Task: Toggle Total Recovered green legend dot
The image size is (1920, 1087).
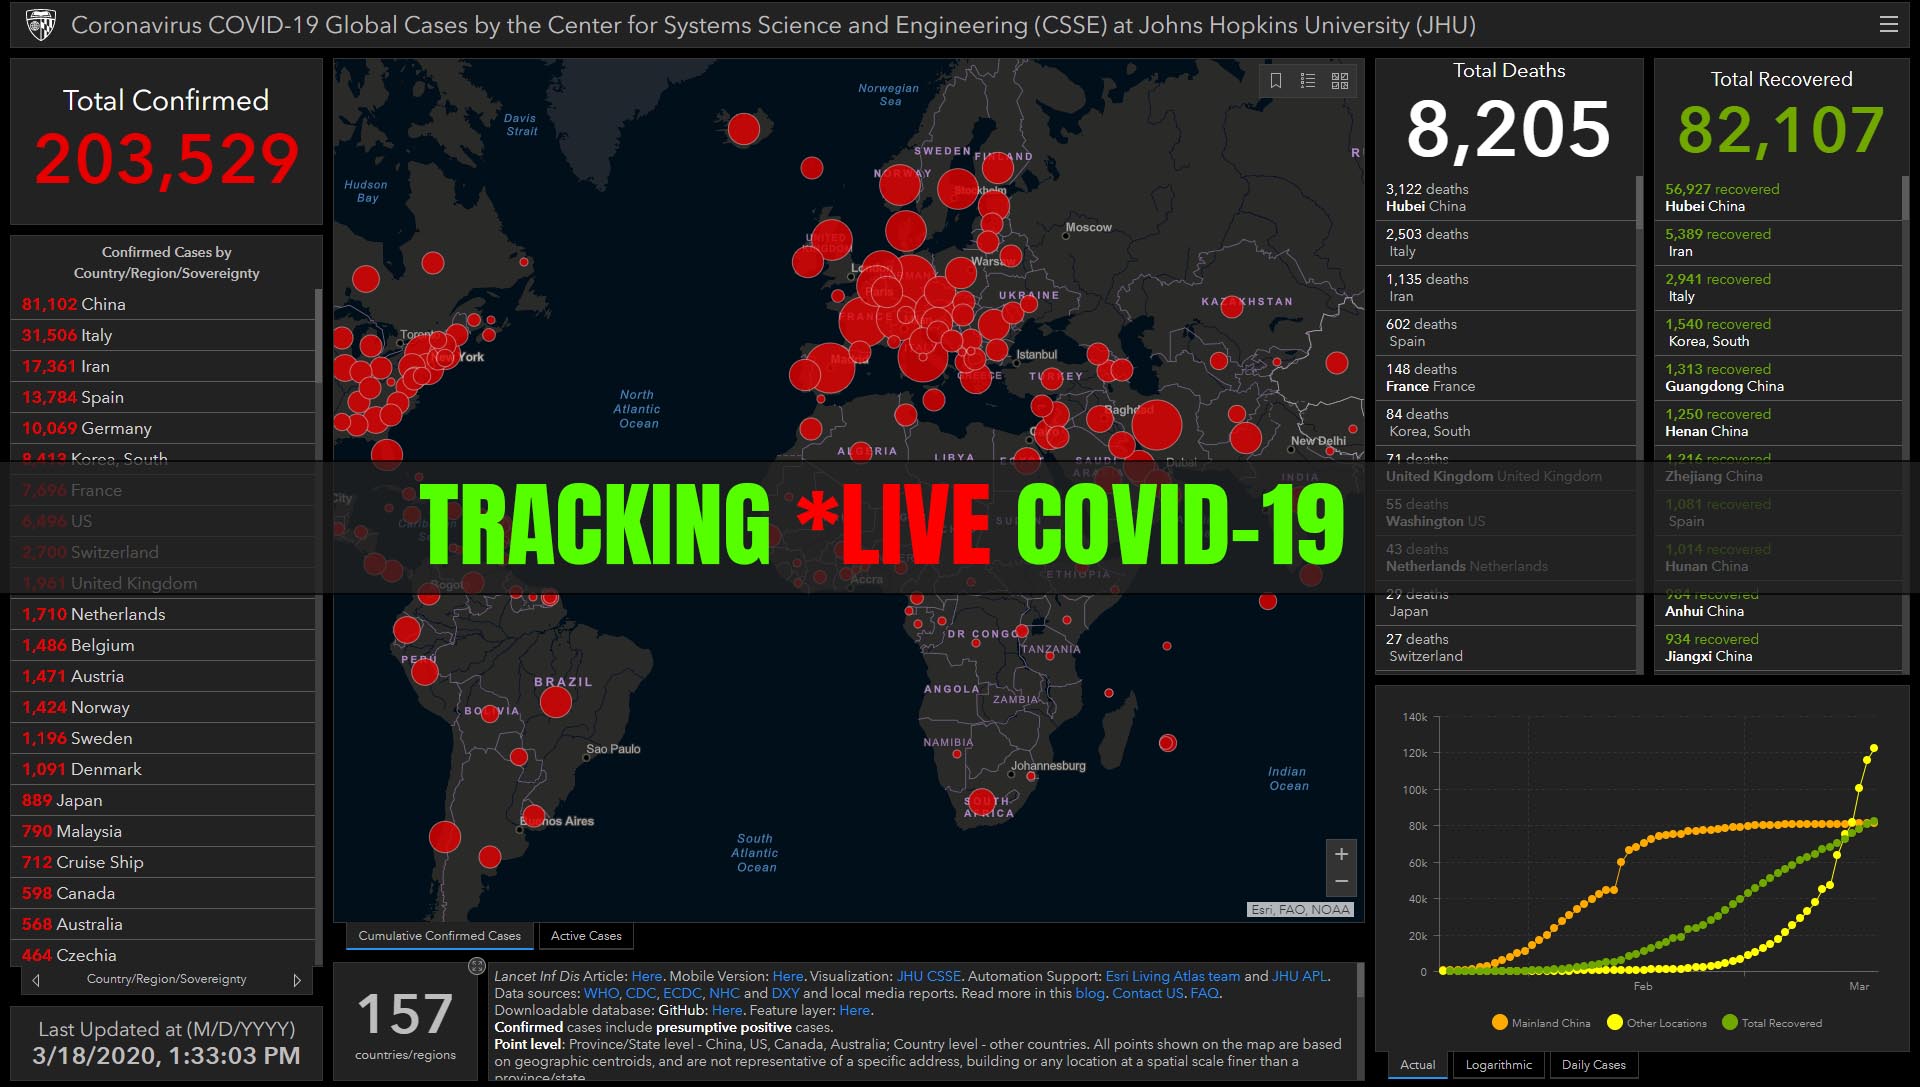Action: [x=1730, y=1022]
